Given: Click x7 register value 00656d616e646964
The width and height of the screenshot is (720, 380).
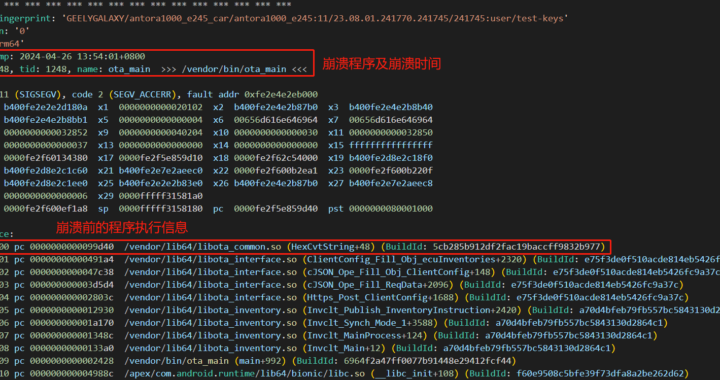Looking at the screenshot, I should [391, 120].
